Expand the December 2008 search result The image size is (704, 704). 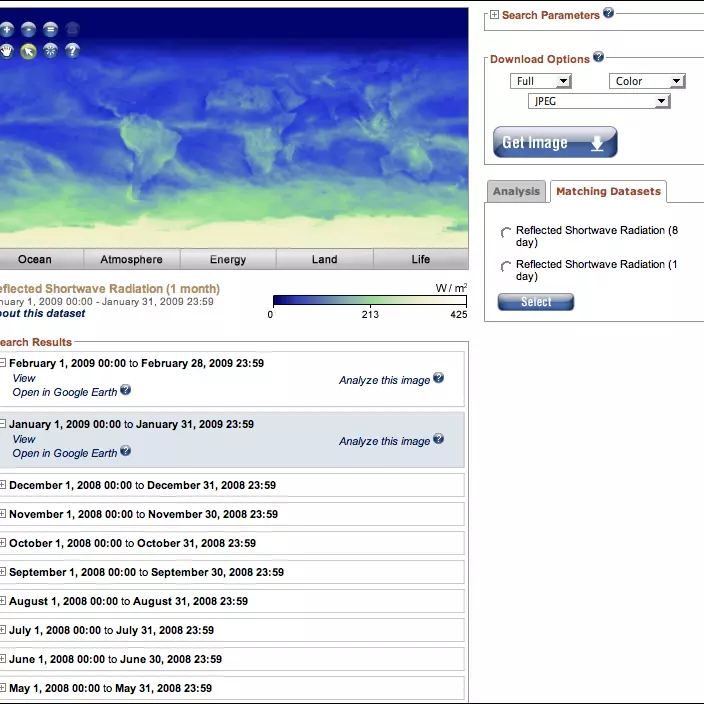[x=3, y=485]
